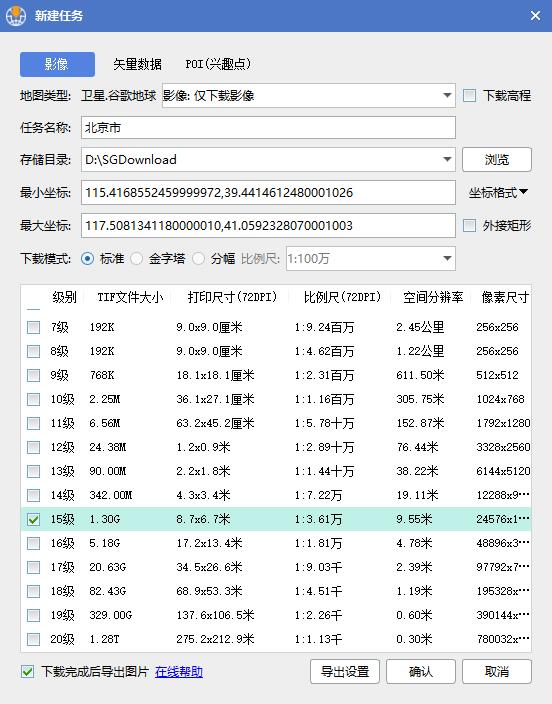Expand the 存储目录 D:\SGDownload dropdown
The height and width of the screenshot is (704, 552).
447,159
